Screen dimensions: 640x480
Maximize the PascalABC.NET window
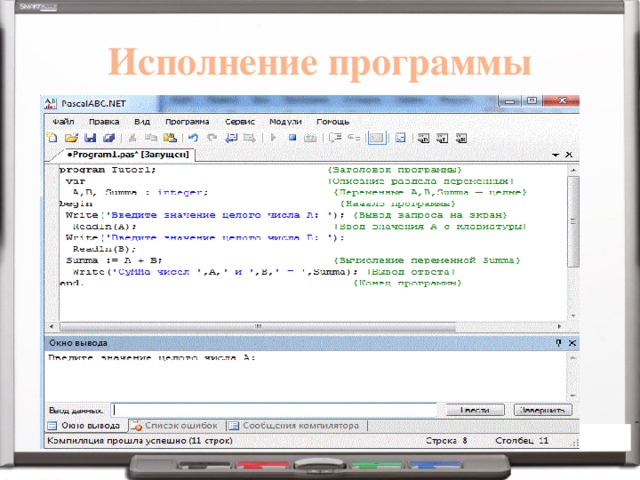click(x=532, y=101)
